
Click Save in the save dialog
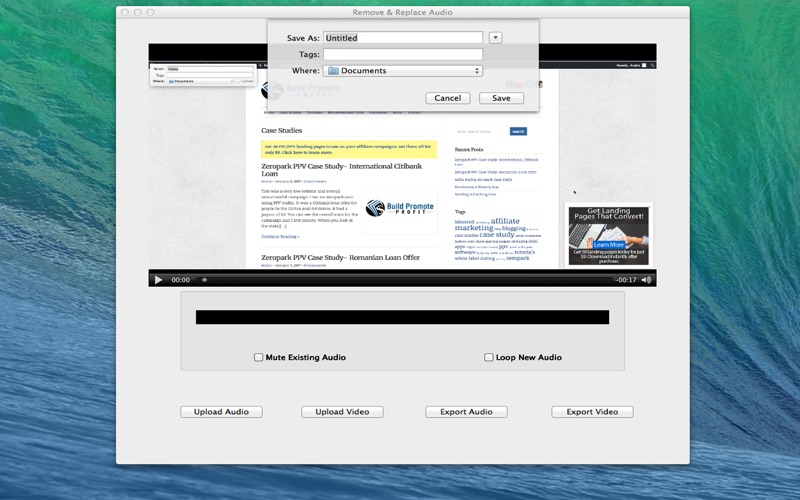pyautogui.click(x=501, y=98)
